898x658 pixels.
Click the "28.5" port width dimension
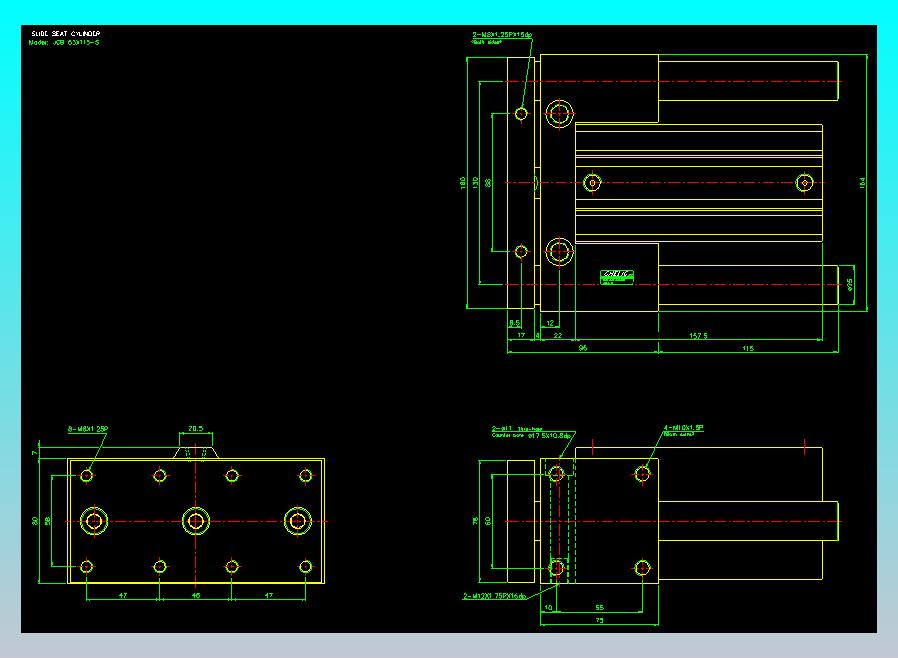pos(195,428)
